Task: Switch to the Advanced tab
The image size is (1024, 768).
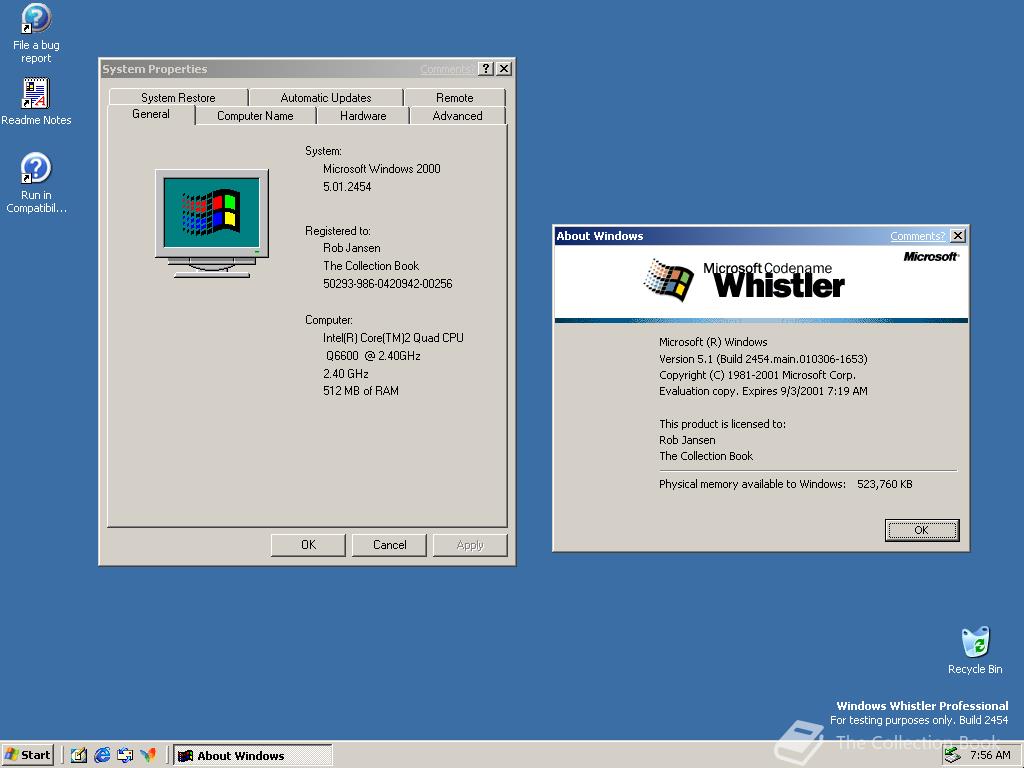Action: click(457, 116)
